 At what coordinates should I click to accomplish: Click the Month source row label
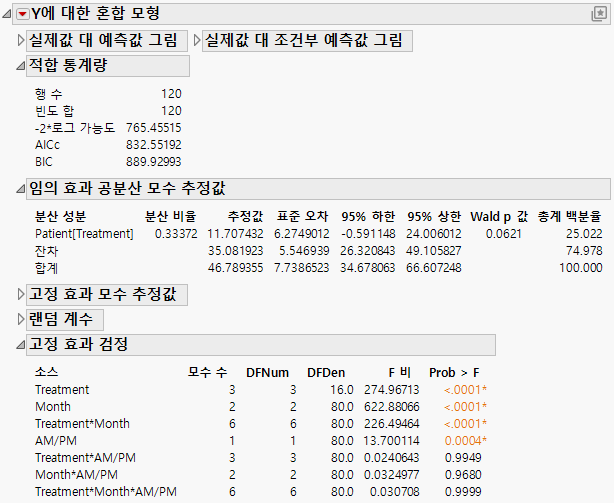click(x=53, y=407)
